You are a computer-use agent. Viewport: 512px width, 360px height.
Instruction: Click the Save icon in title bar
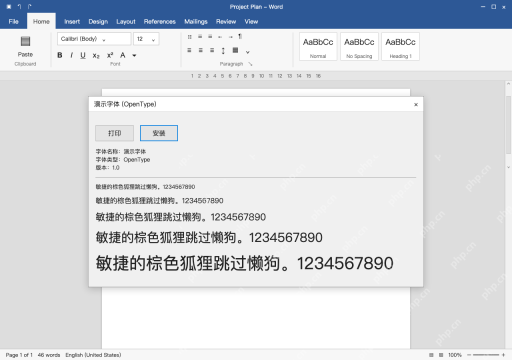click(x=9, y=7)
